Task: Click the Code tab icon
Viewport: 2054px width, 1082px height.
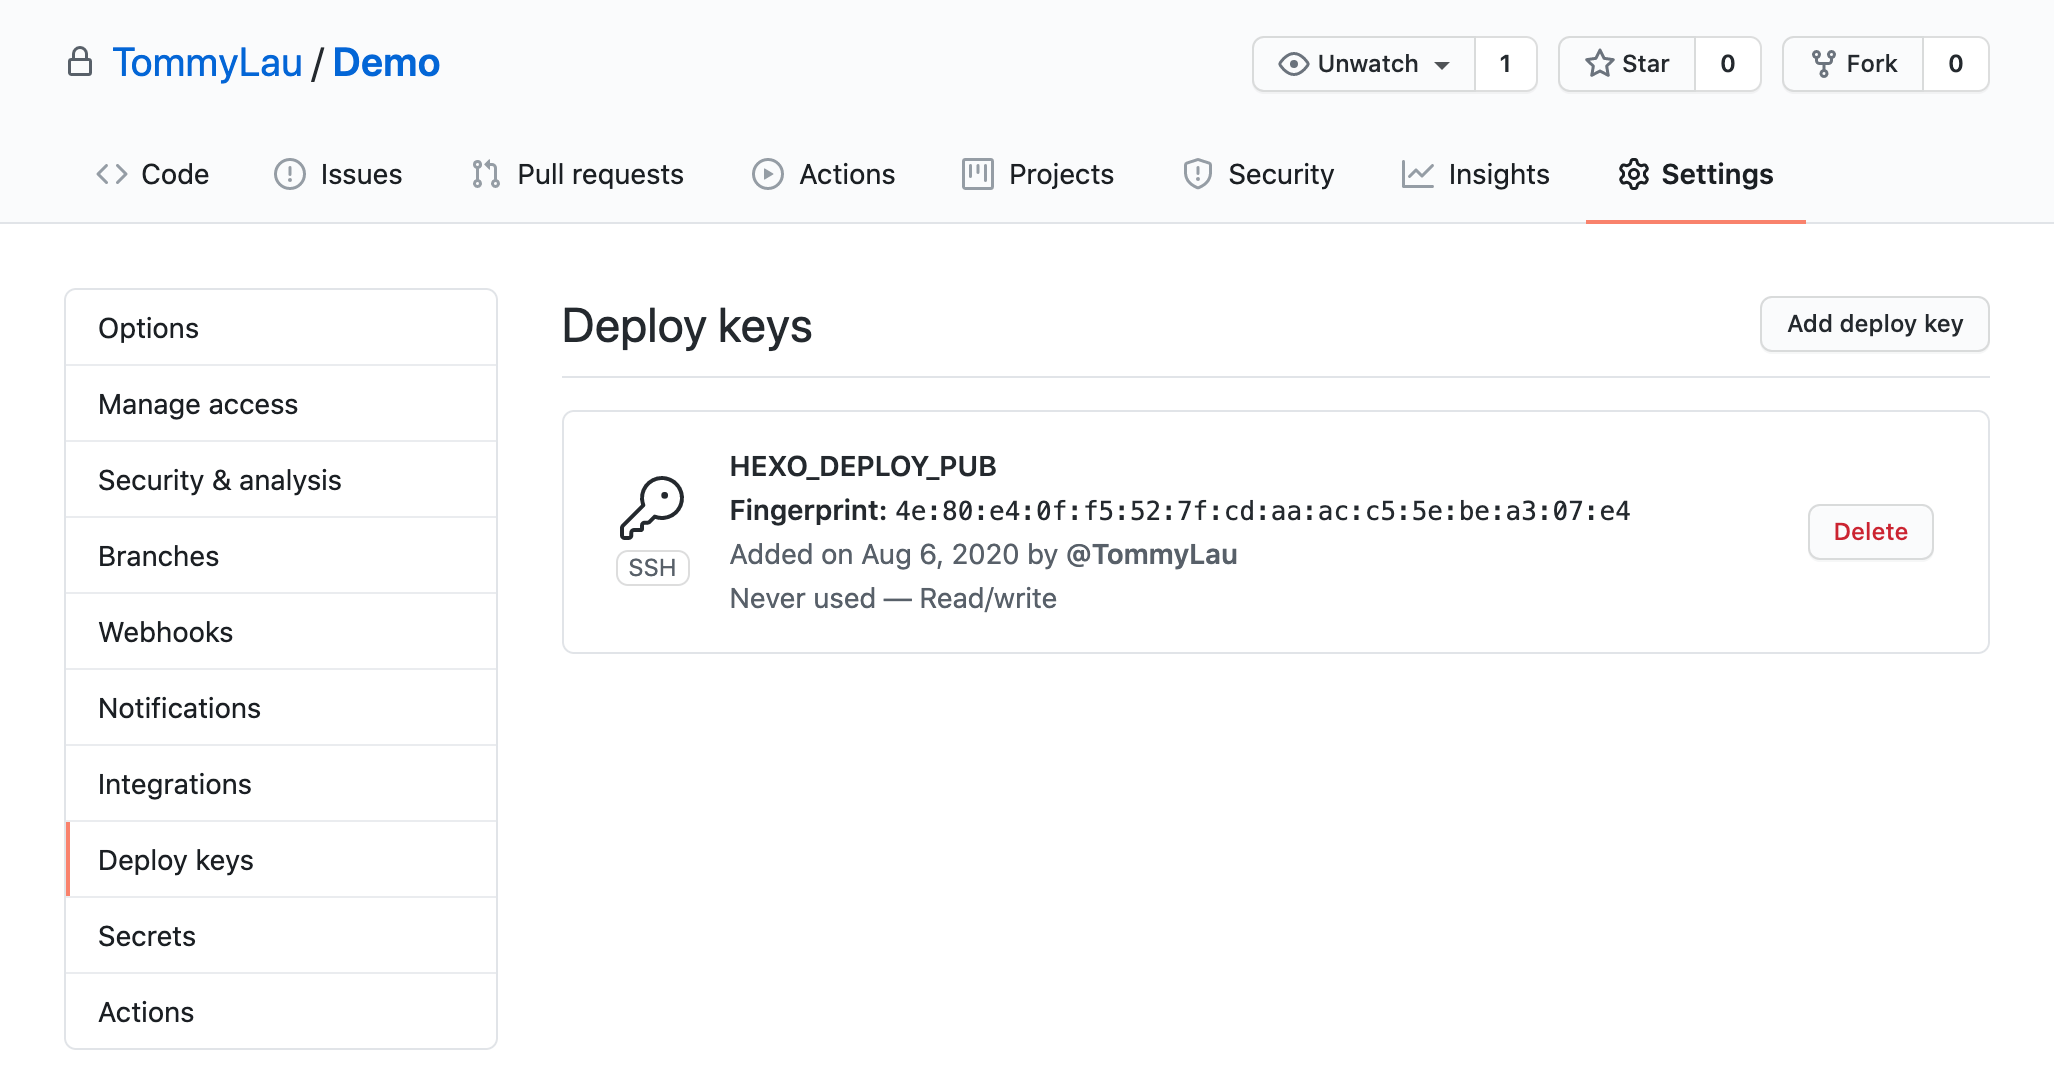Action: point(111,174)
